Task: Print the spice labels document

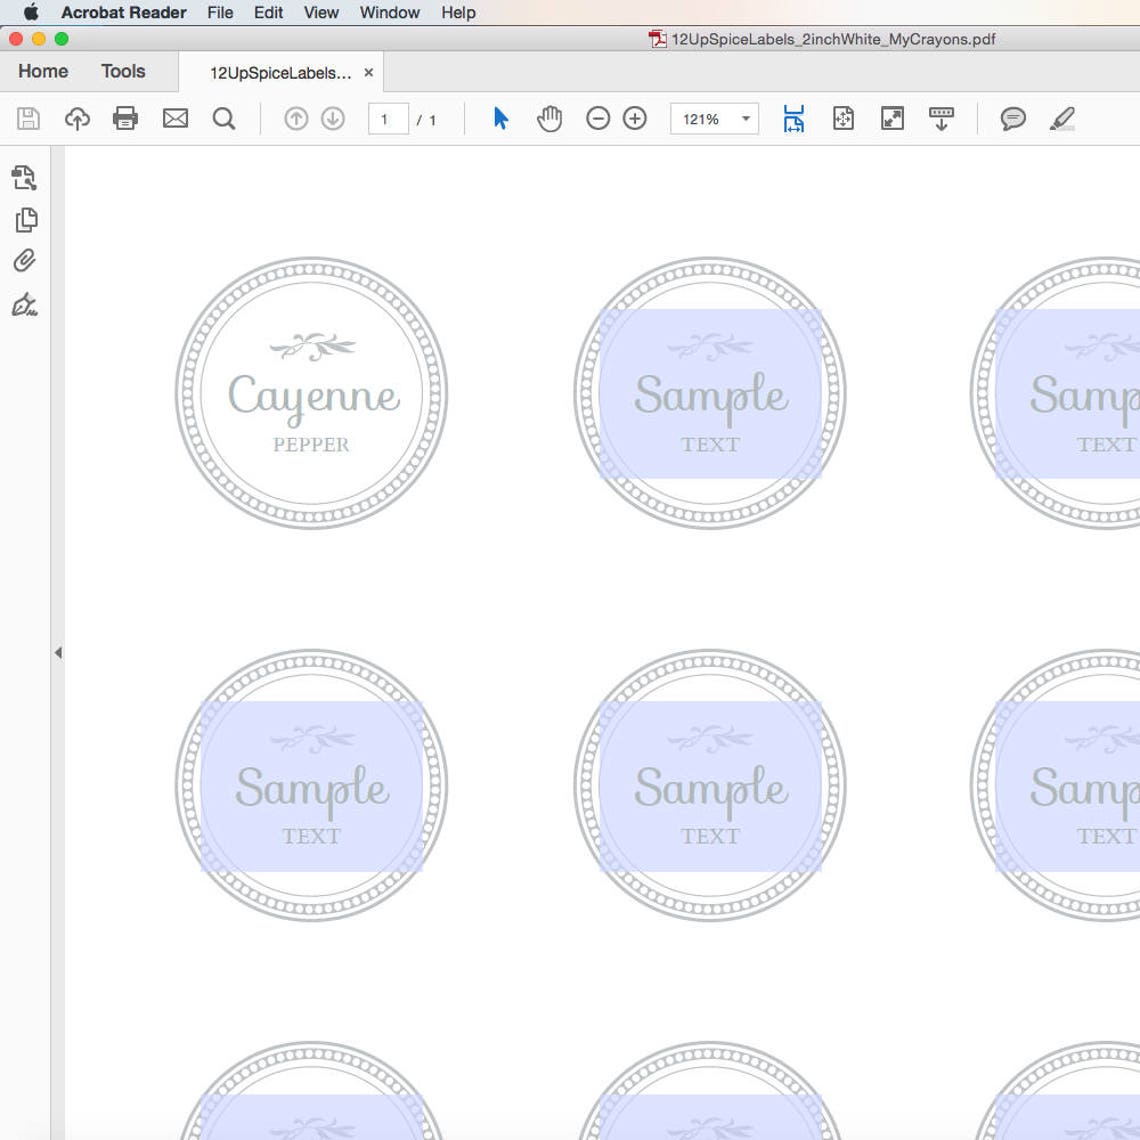Action: pos(124,118)
